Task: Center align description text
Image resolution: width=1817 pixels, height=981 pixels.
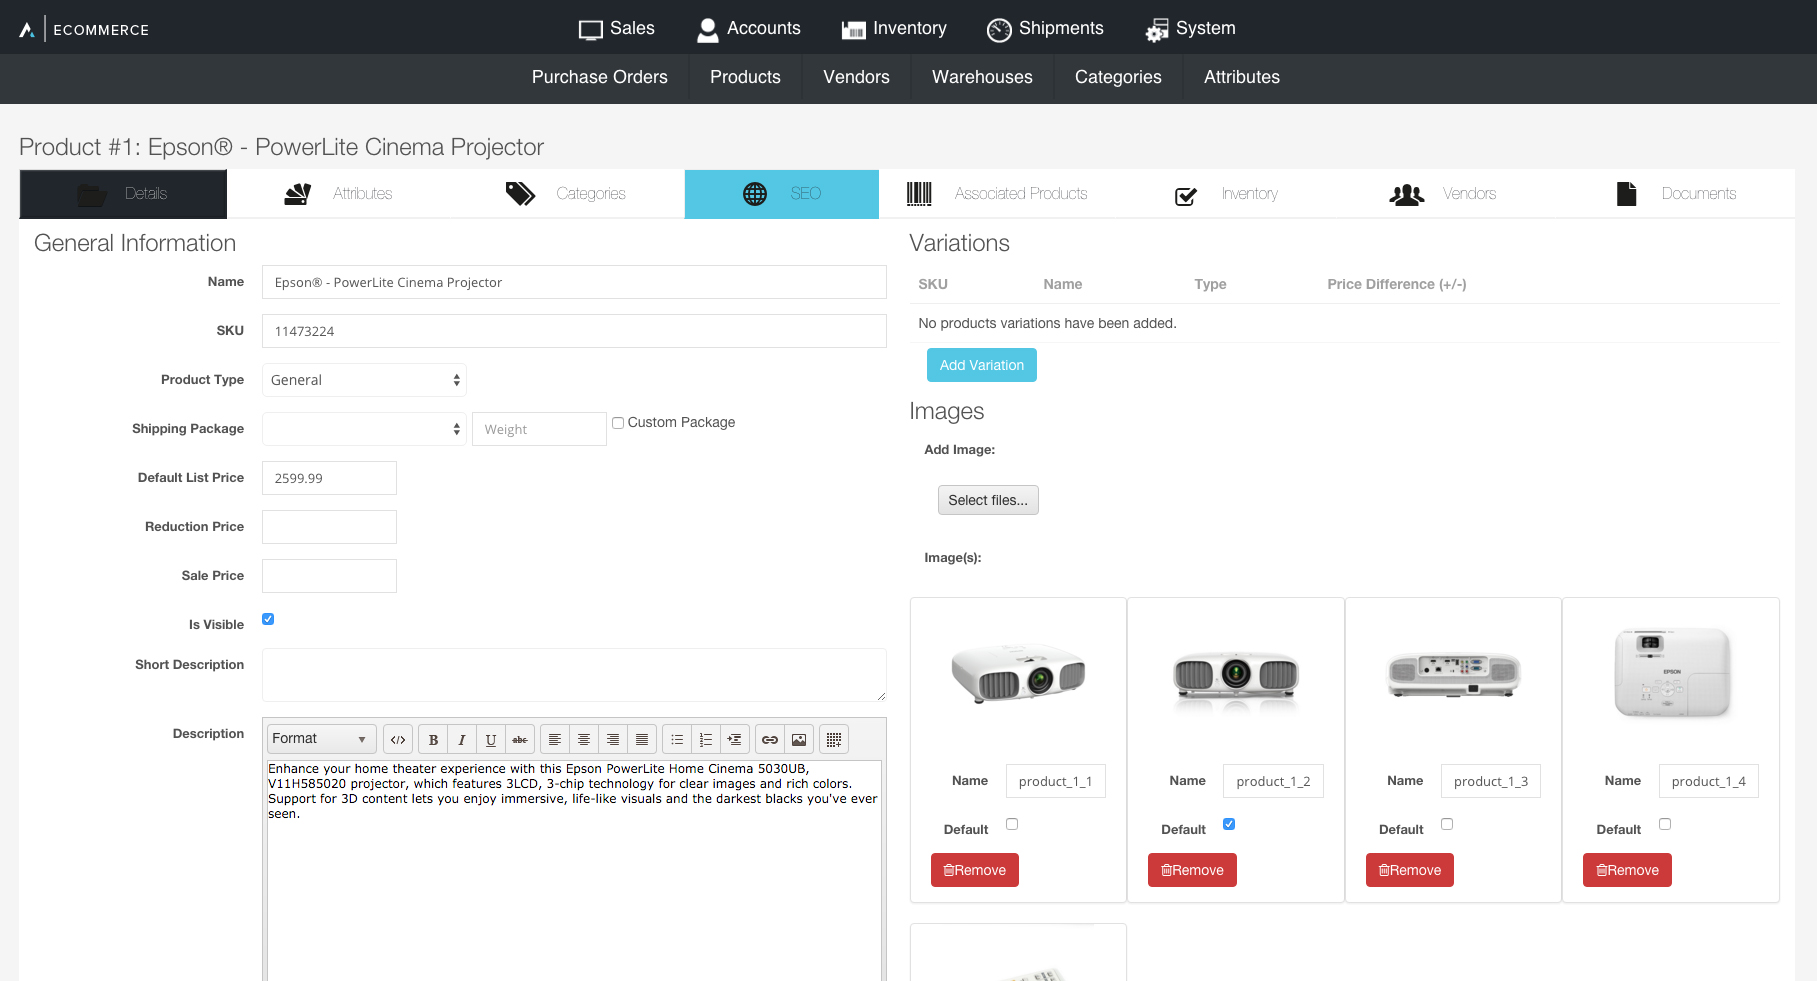Action: 584,740
